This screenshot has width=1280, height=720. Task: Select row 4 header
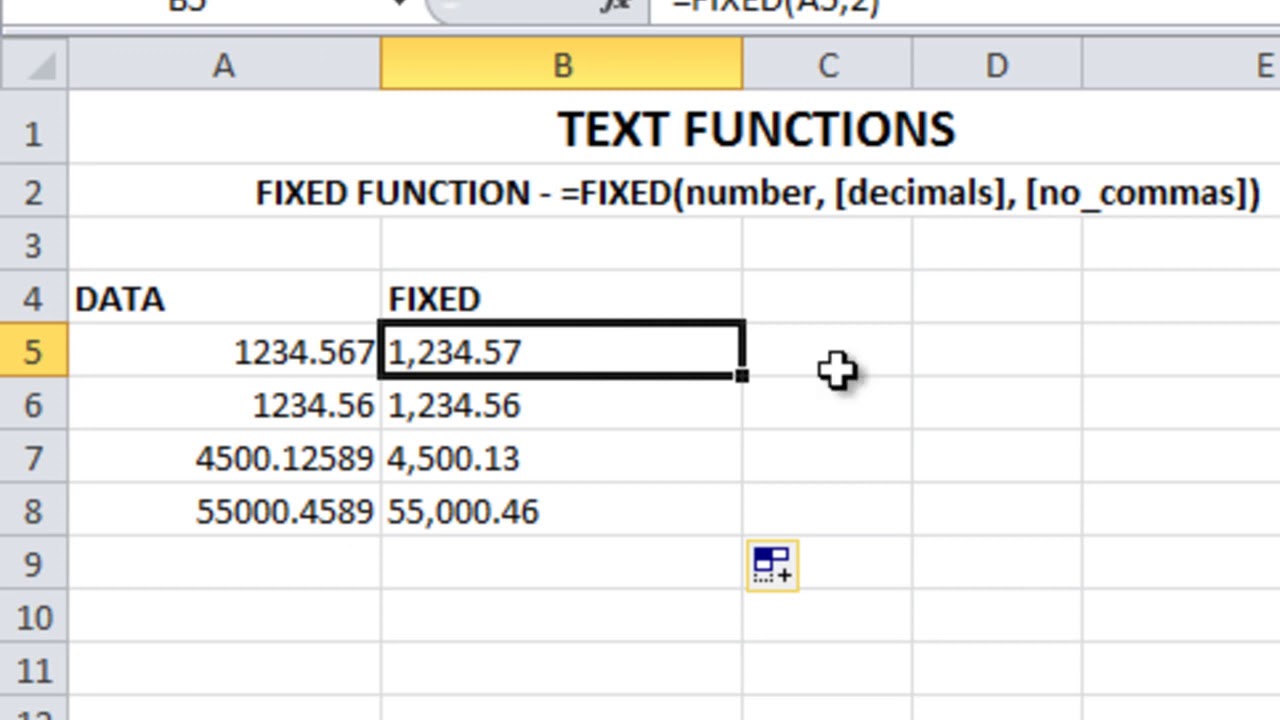click(33, 298)
